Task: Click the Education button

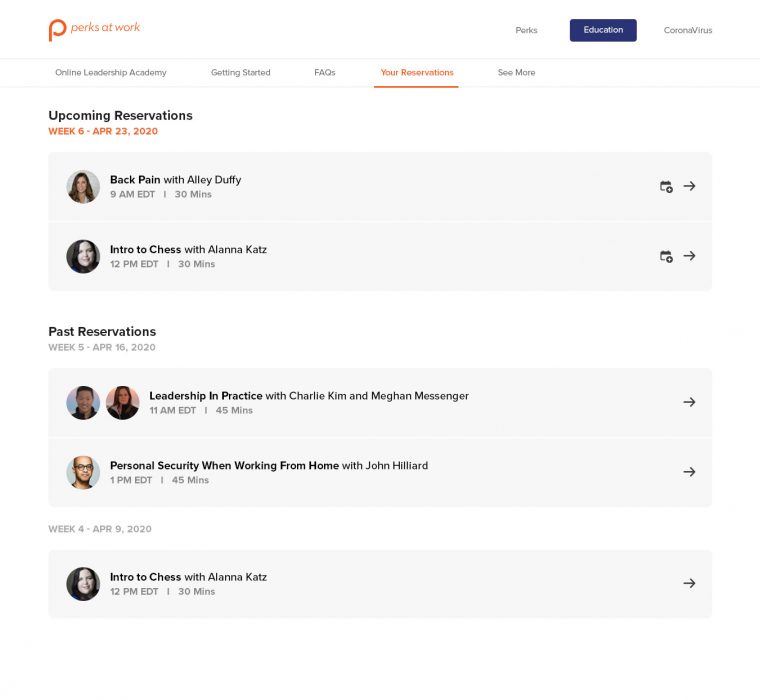Action: click(x=603, y=30)
